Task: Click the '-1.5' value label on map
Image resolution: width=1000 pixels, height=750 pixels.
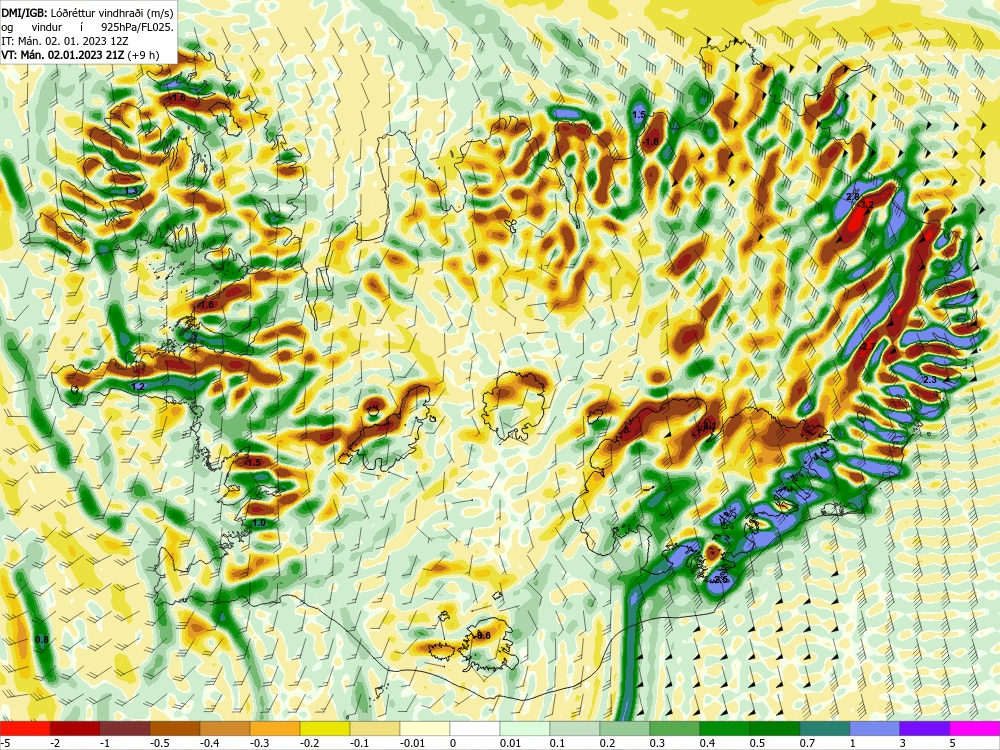Action: [x=253, y=462]
